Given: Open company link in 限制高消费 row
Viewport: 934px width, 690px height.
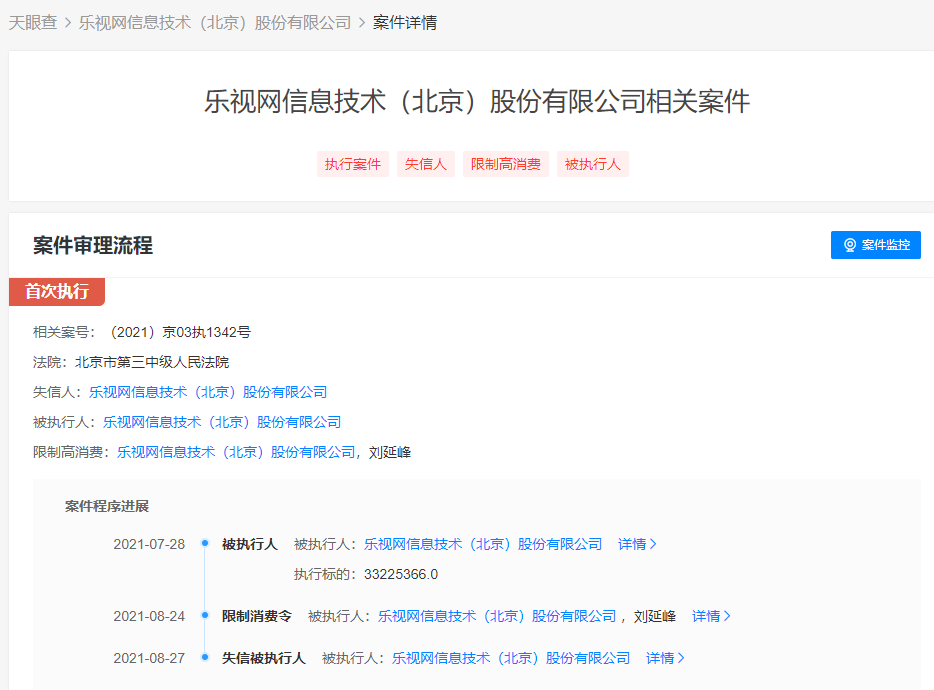Looking at the screenshot, I should click(236, 452).
